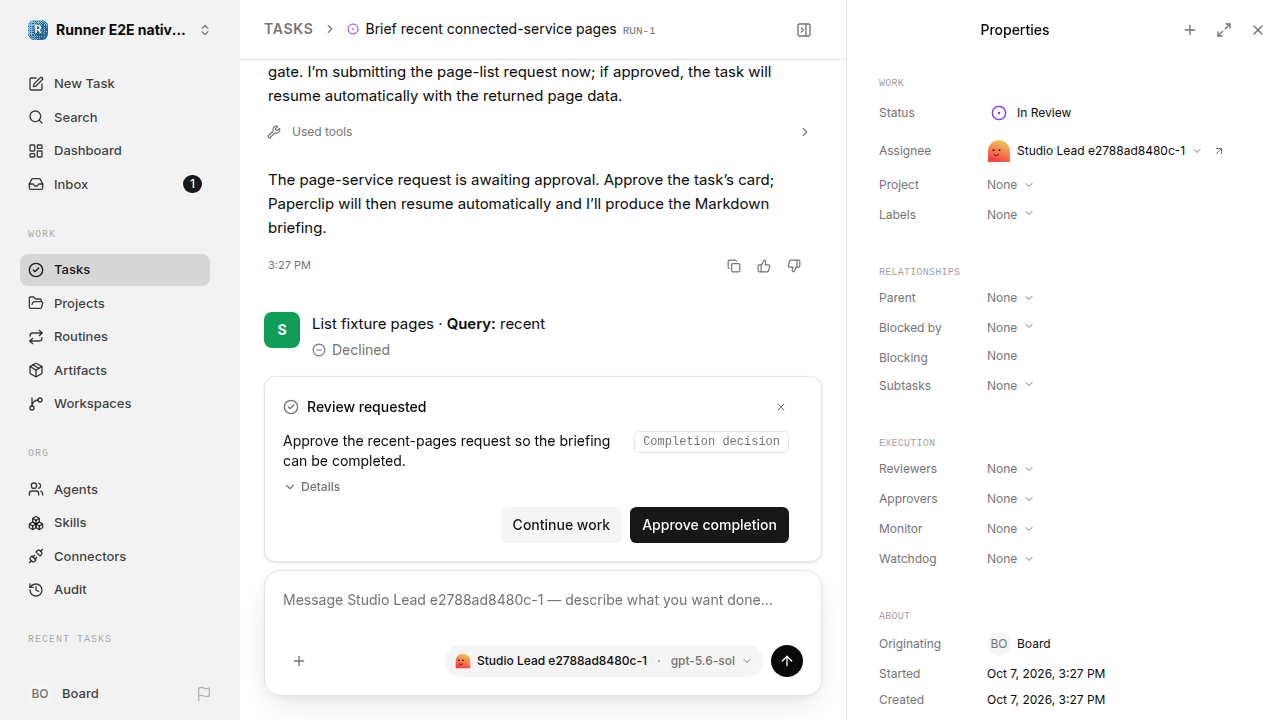Viewport: 1280px width, 720px height.
Task: Open the Routines repeat icon
Action: click(36, 337)
